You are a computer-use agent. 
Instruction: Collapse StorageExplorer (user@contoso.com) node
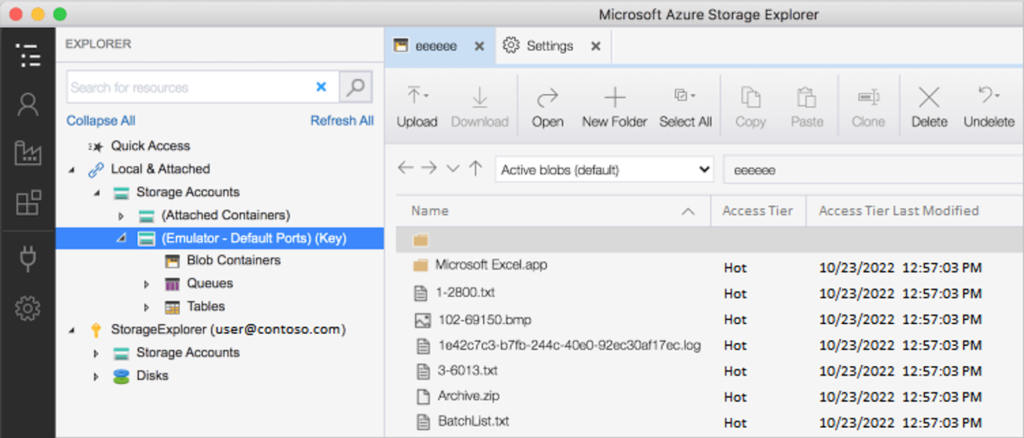[x=71, y=330]
